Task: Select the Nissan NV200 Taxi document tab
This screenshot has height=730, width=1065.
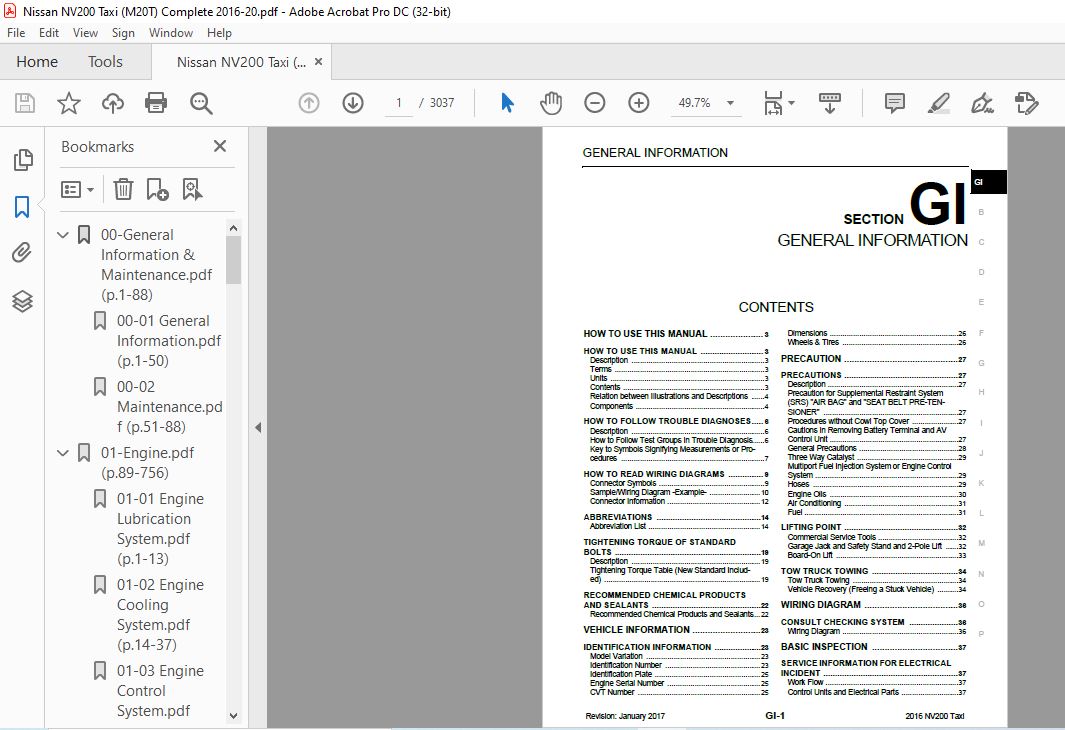Action: [x=241, y=62]
